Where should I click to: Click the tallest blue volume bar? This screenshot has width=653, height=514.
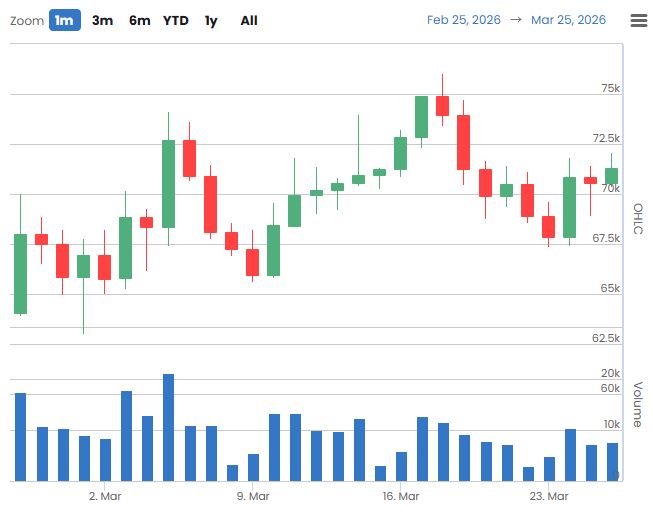pos(168,428)
